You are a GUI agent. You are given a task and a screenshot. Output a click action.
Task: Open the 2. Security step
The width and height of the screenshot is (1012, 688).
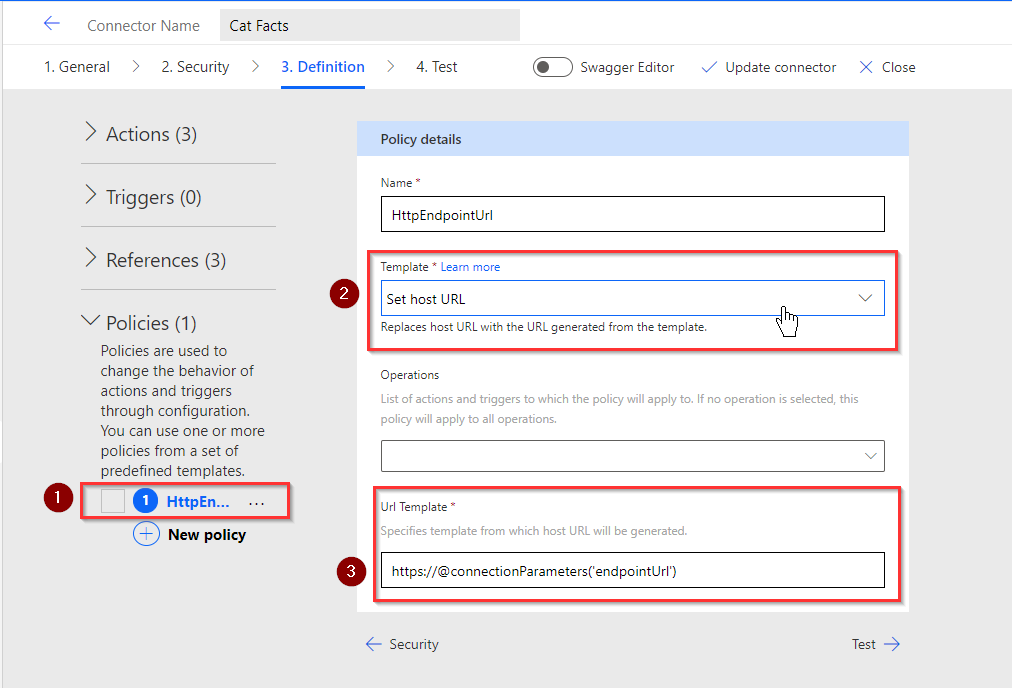click(195, 66)
